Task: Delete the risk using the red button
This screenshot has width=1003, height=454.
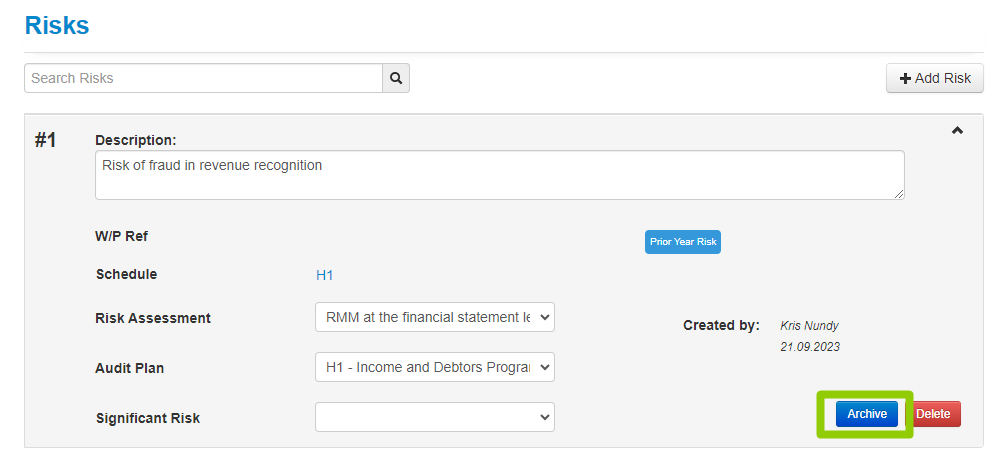Action: click(933, 414)
